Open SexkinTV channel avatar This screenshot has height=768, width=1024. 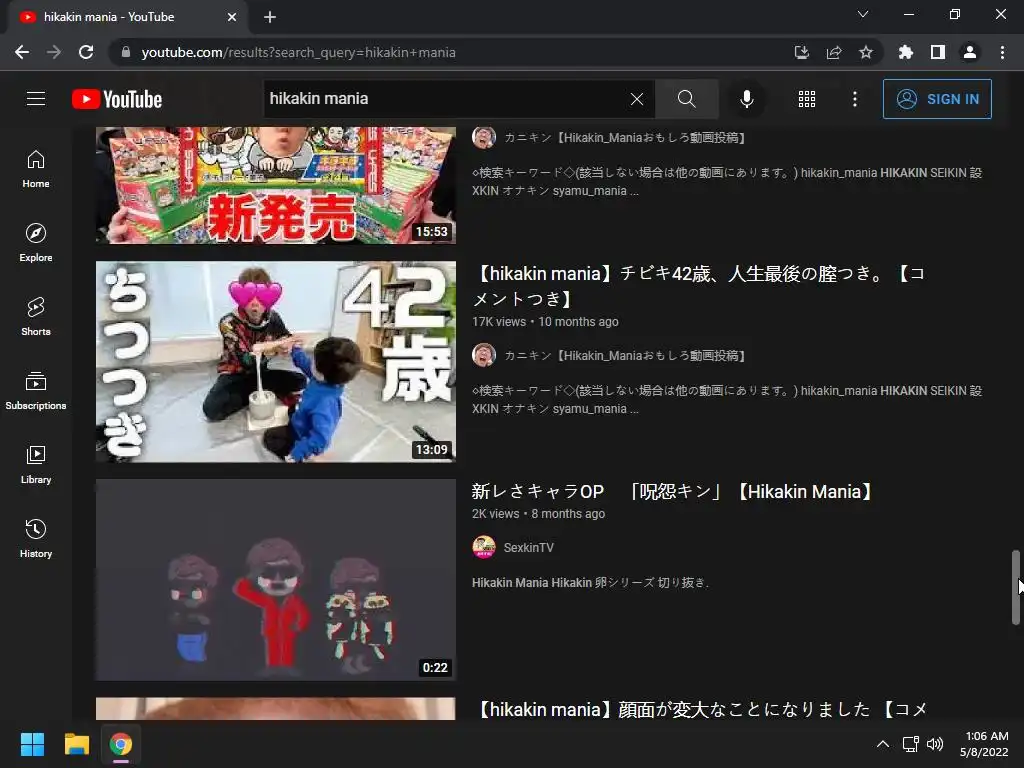484,547
